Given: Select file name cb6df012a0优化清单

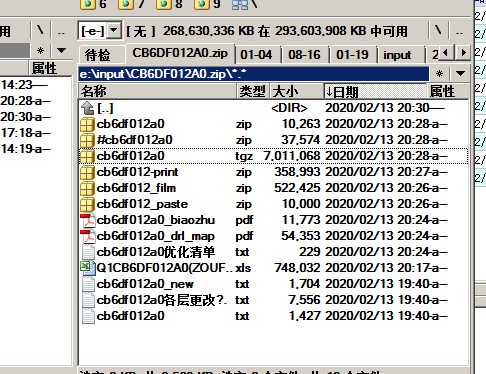Looking at the screenshot, I should (x=156, y=252).
